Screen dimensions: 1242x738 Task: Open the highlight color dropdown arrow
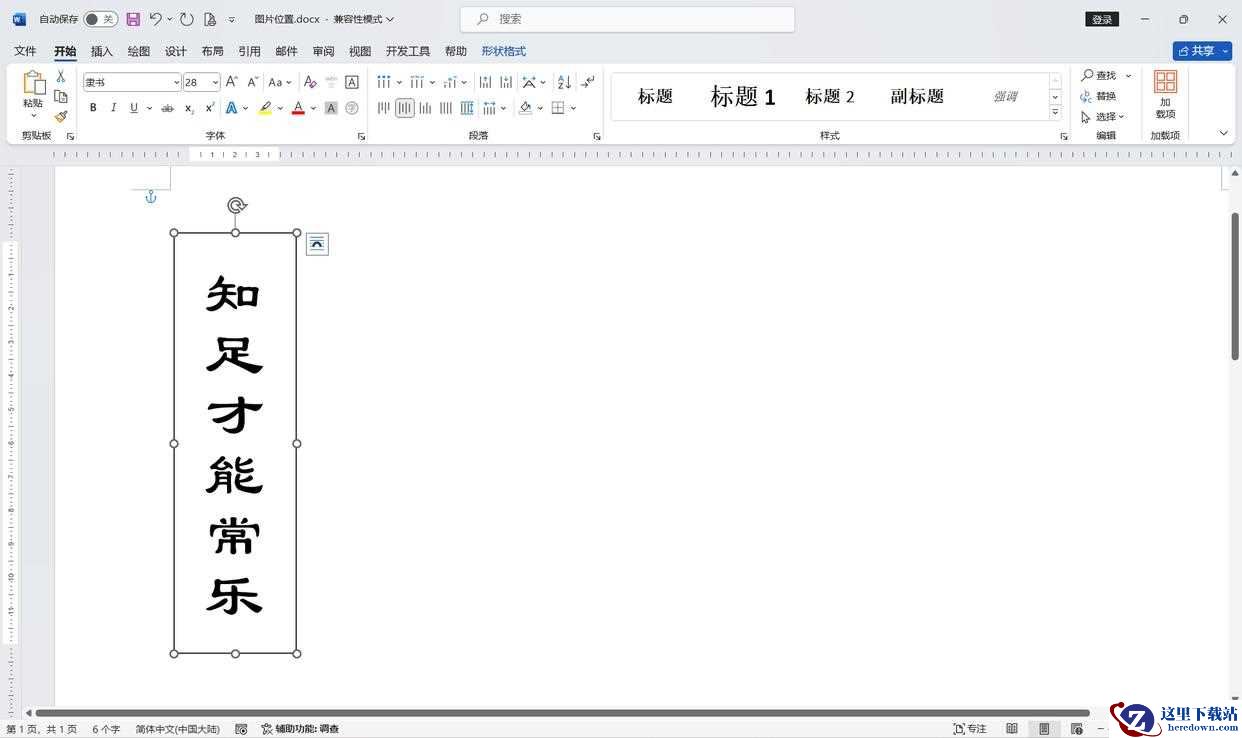click(x=280, y=108)
